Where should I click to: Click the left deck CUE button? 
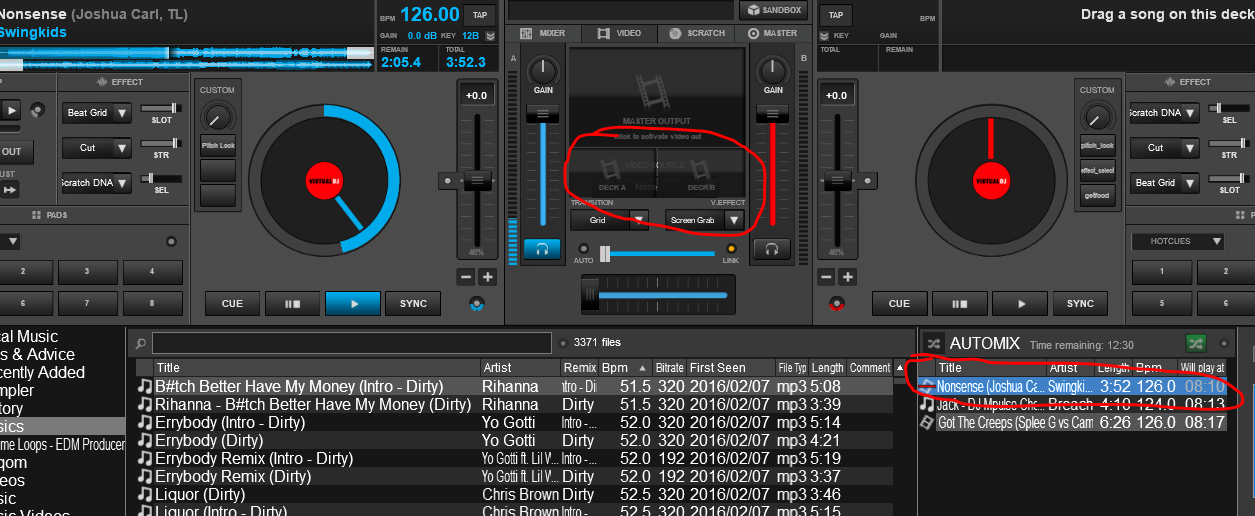232,303
